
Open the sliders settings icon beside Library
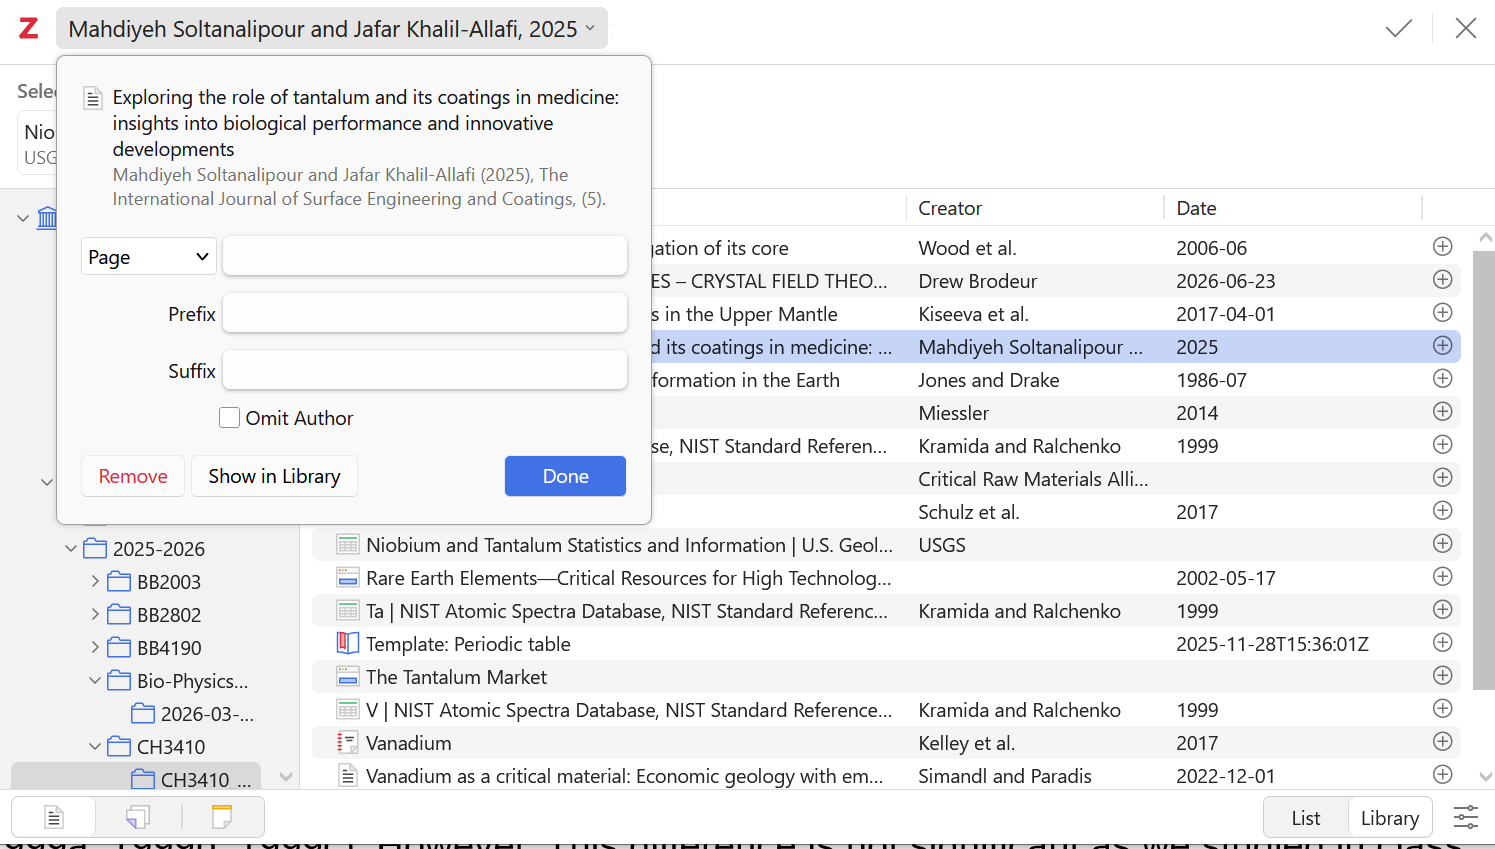(x=1466, y=818)
